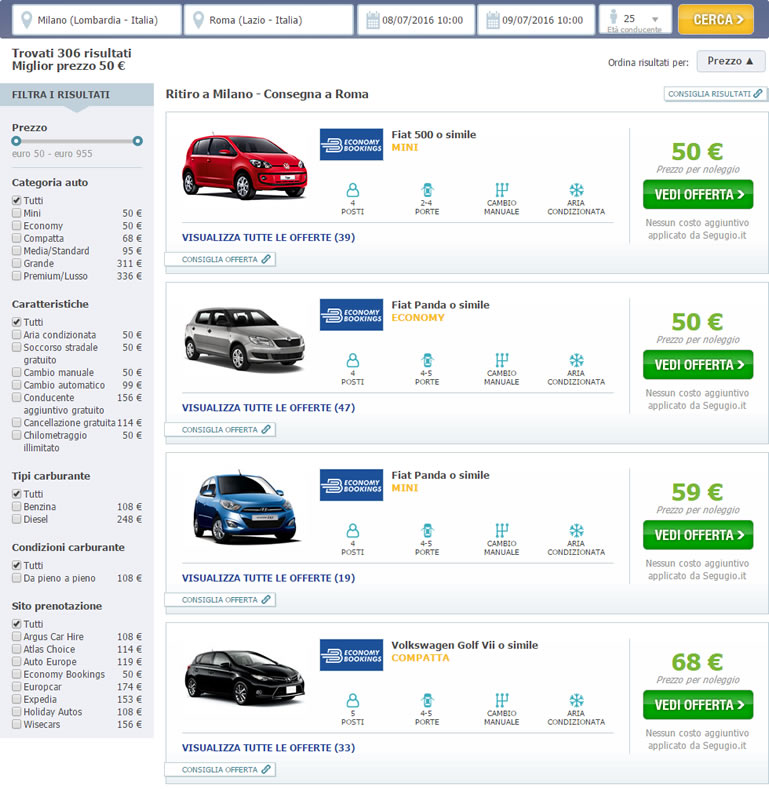This screenshot has width=769, height=789.
Task: Click Vedi Offerta for the Fiat 500
Action: pos(698,194)
